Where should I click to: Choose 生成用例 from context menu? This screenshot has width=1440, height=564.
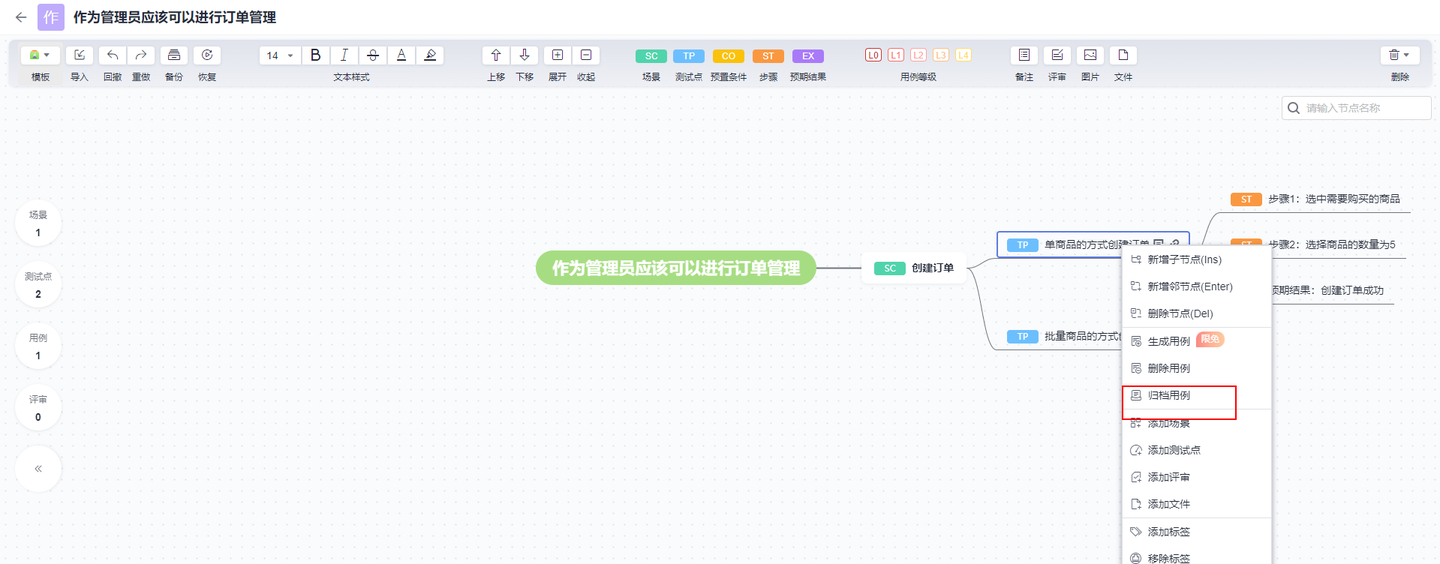[1197, 341]
